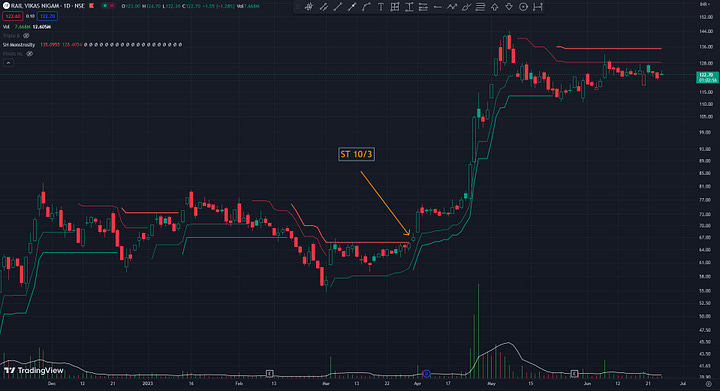Image resolution: width=720 pixels, height=391 pixels.
Task: Click the red sell price 122.60 button
Action: [x=13, y=16]
